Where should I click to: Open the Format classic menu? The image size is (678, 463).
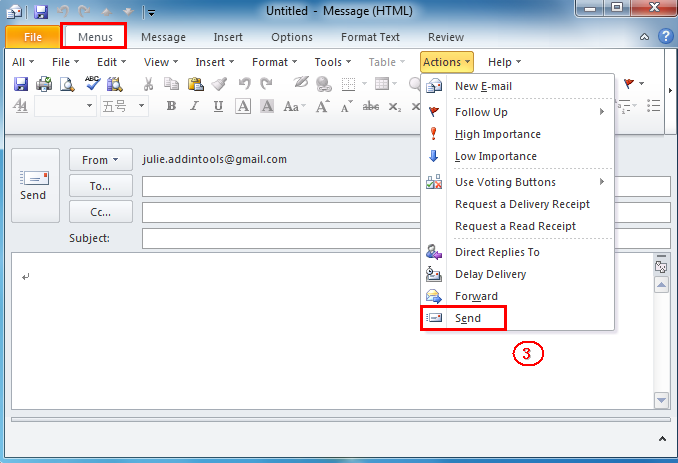pos(275,62)
